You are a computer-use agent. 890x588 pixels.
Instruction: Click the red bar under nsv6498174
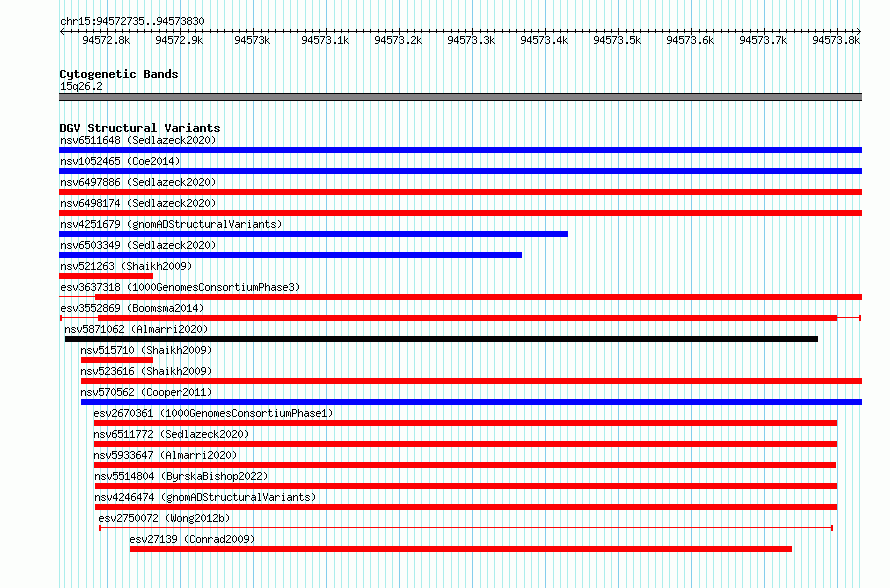point(460,213)
